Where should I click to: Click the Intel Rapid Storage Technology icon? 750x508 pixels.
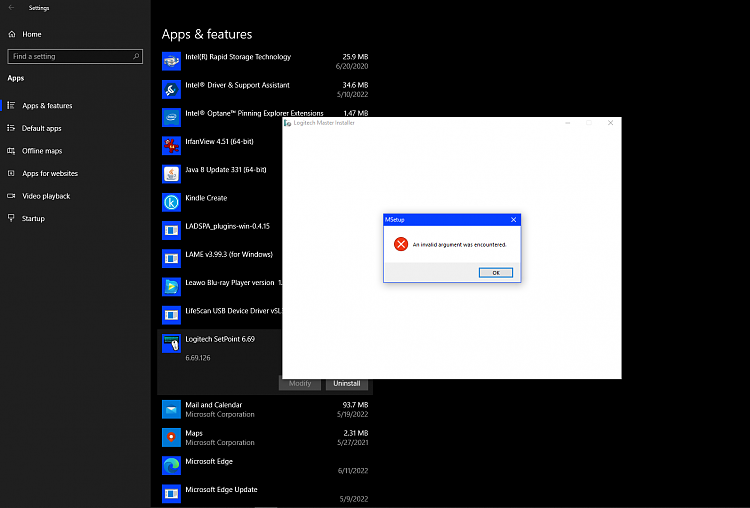point(171,61)
